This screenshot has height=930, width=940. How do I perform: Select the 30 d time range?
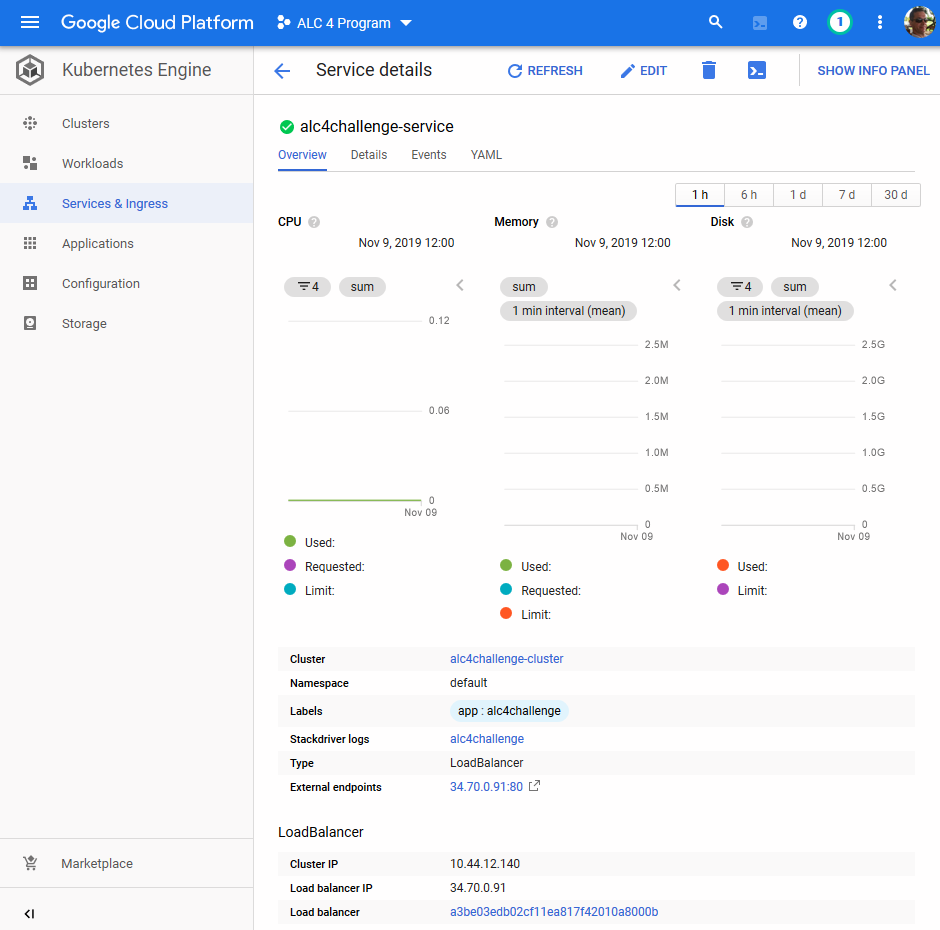(896, 195)
